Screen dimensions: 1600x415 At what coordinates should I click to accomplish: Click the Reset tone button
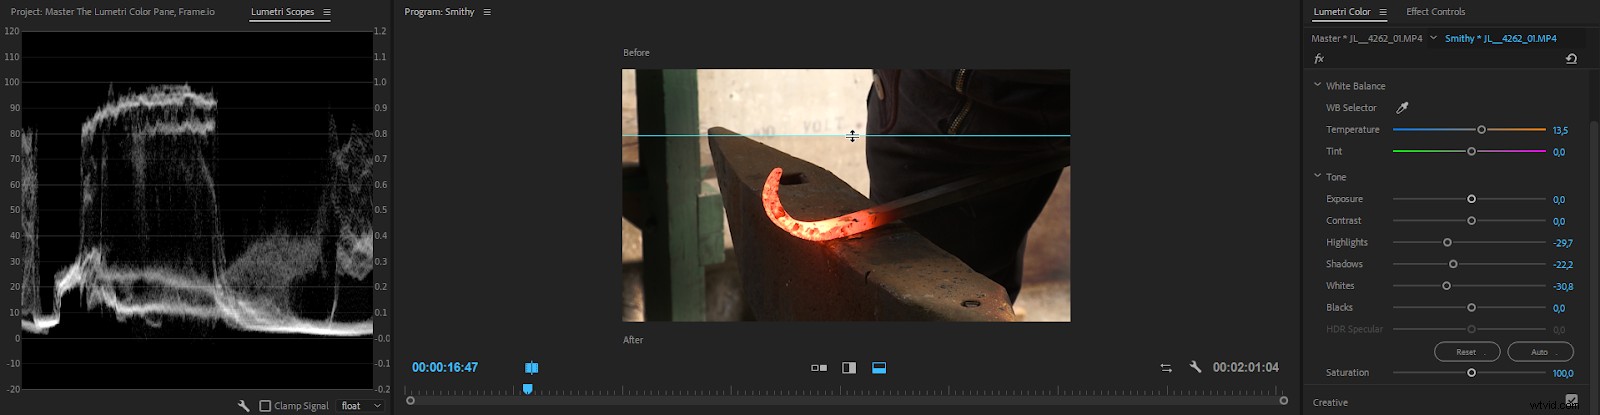coord(1466,352)
